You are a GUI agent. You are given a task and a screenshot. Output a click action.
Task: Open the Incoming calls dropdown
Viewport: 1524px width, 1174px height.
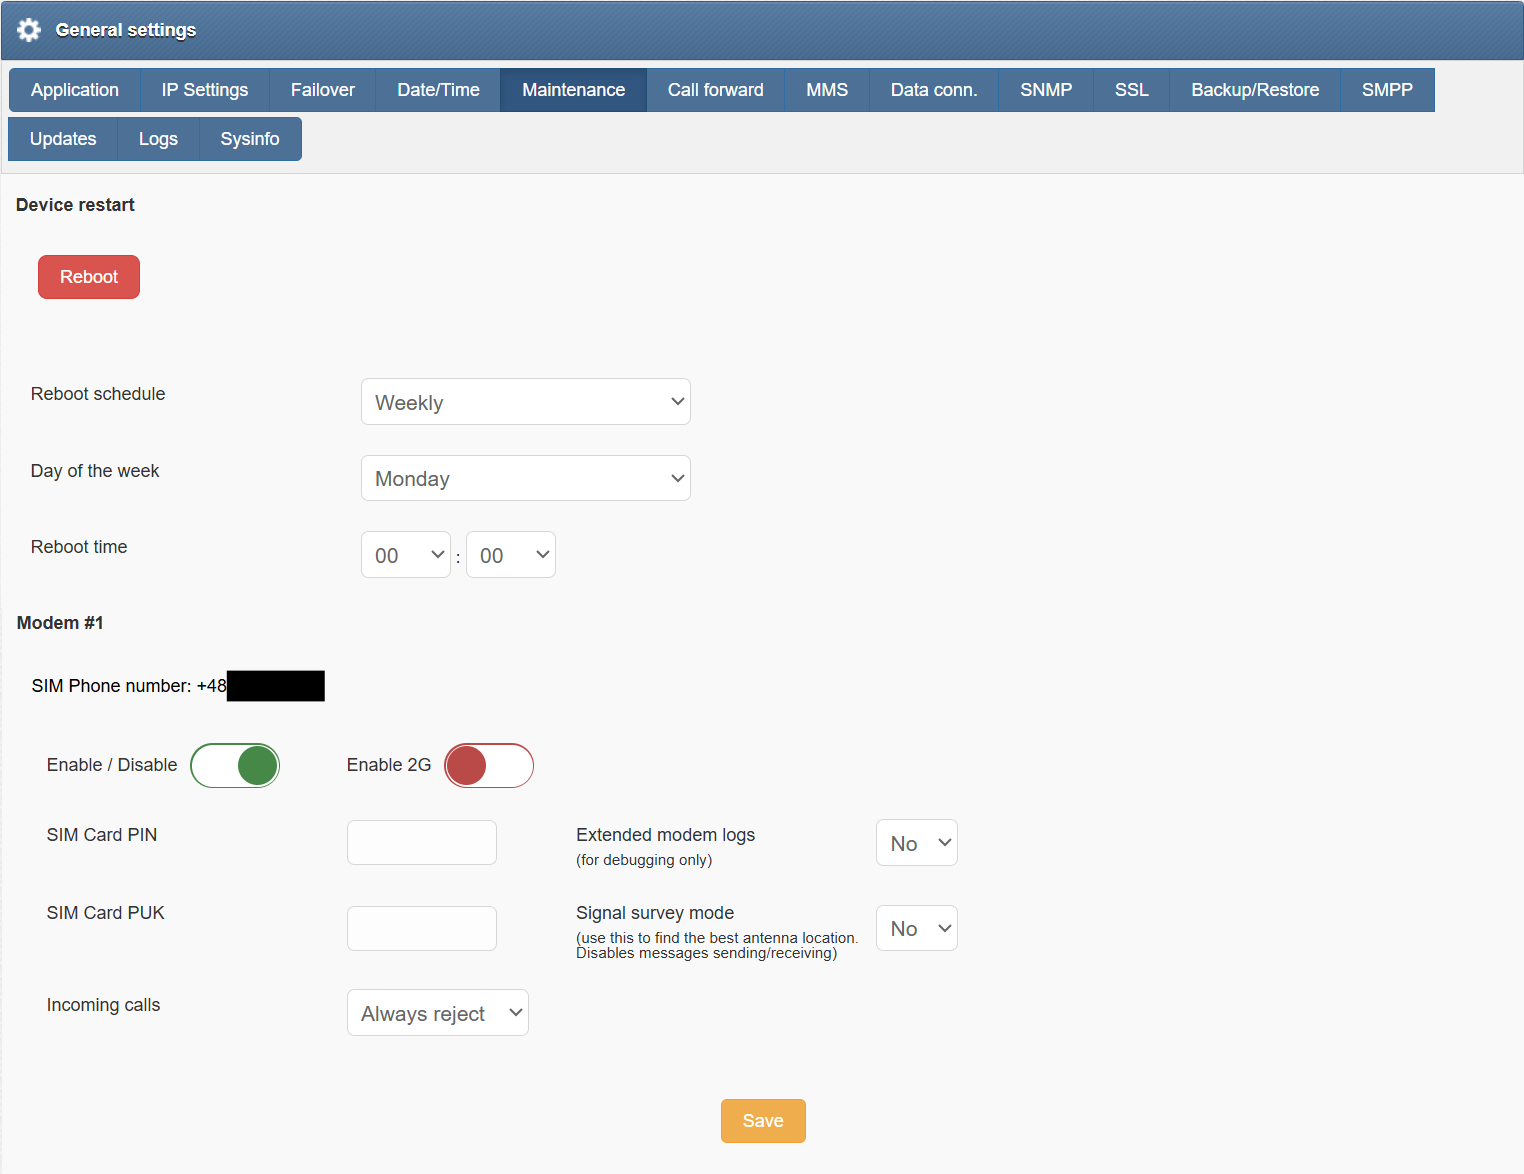[x=438, y=1013]
